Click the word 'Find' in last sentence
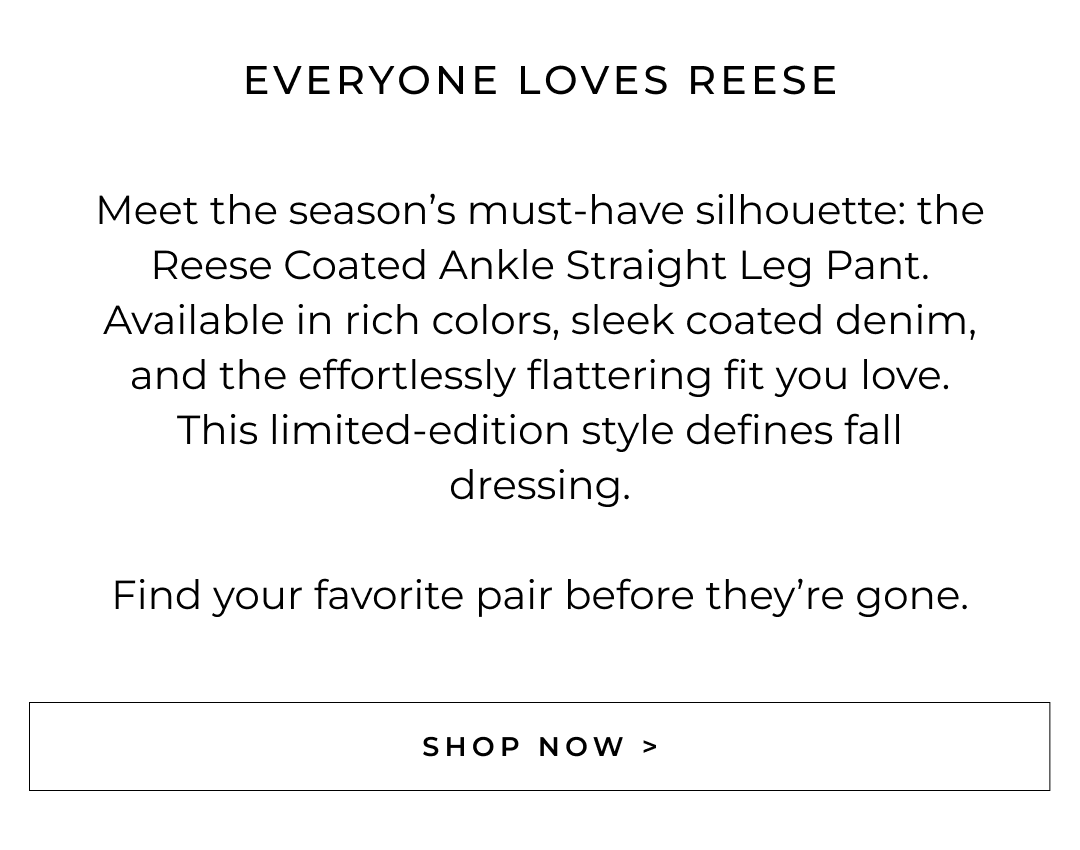Image resolution: width=1080 pixels, height=850 pixels. pos(155,596)
